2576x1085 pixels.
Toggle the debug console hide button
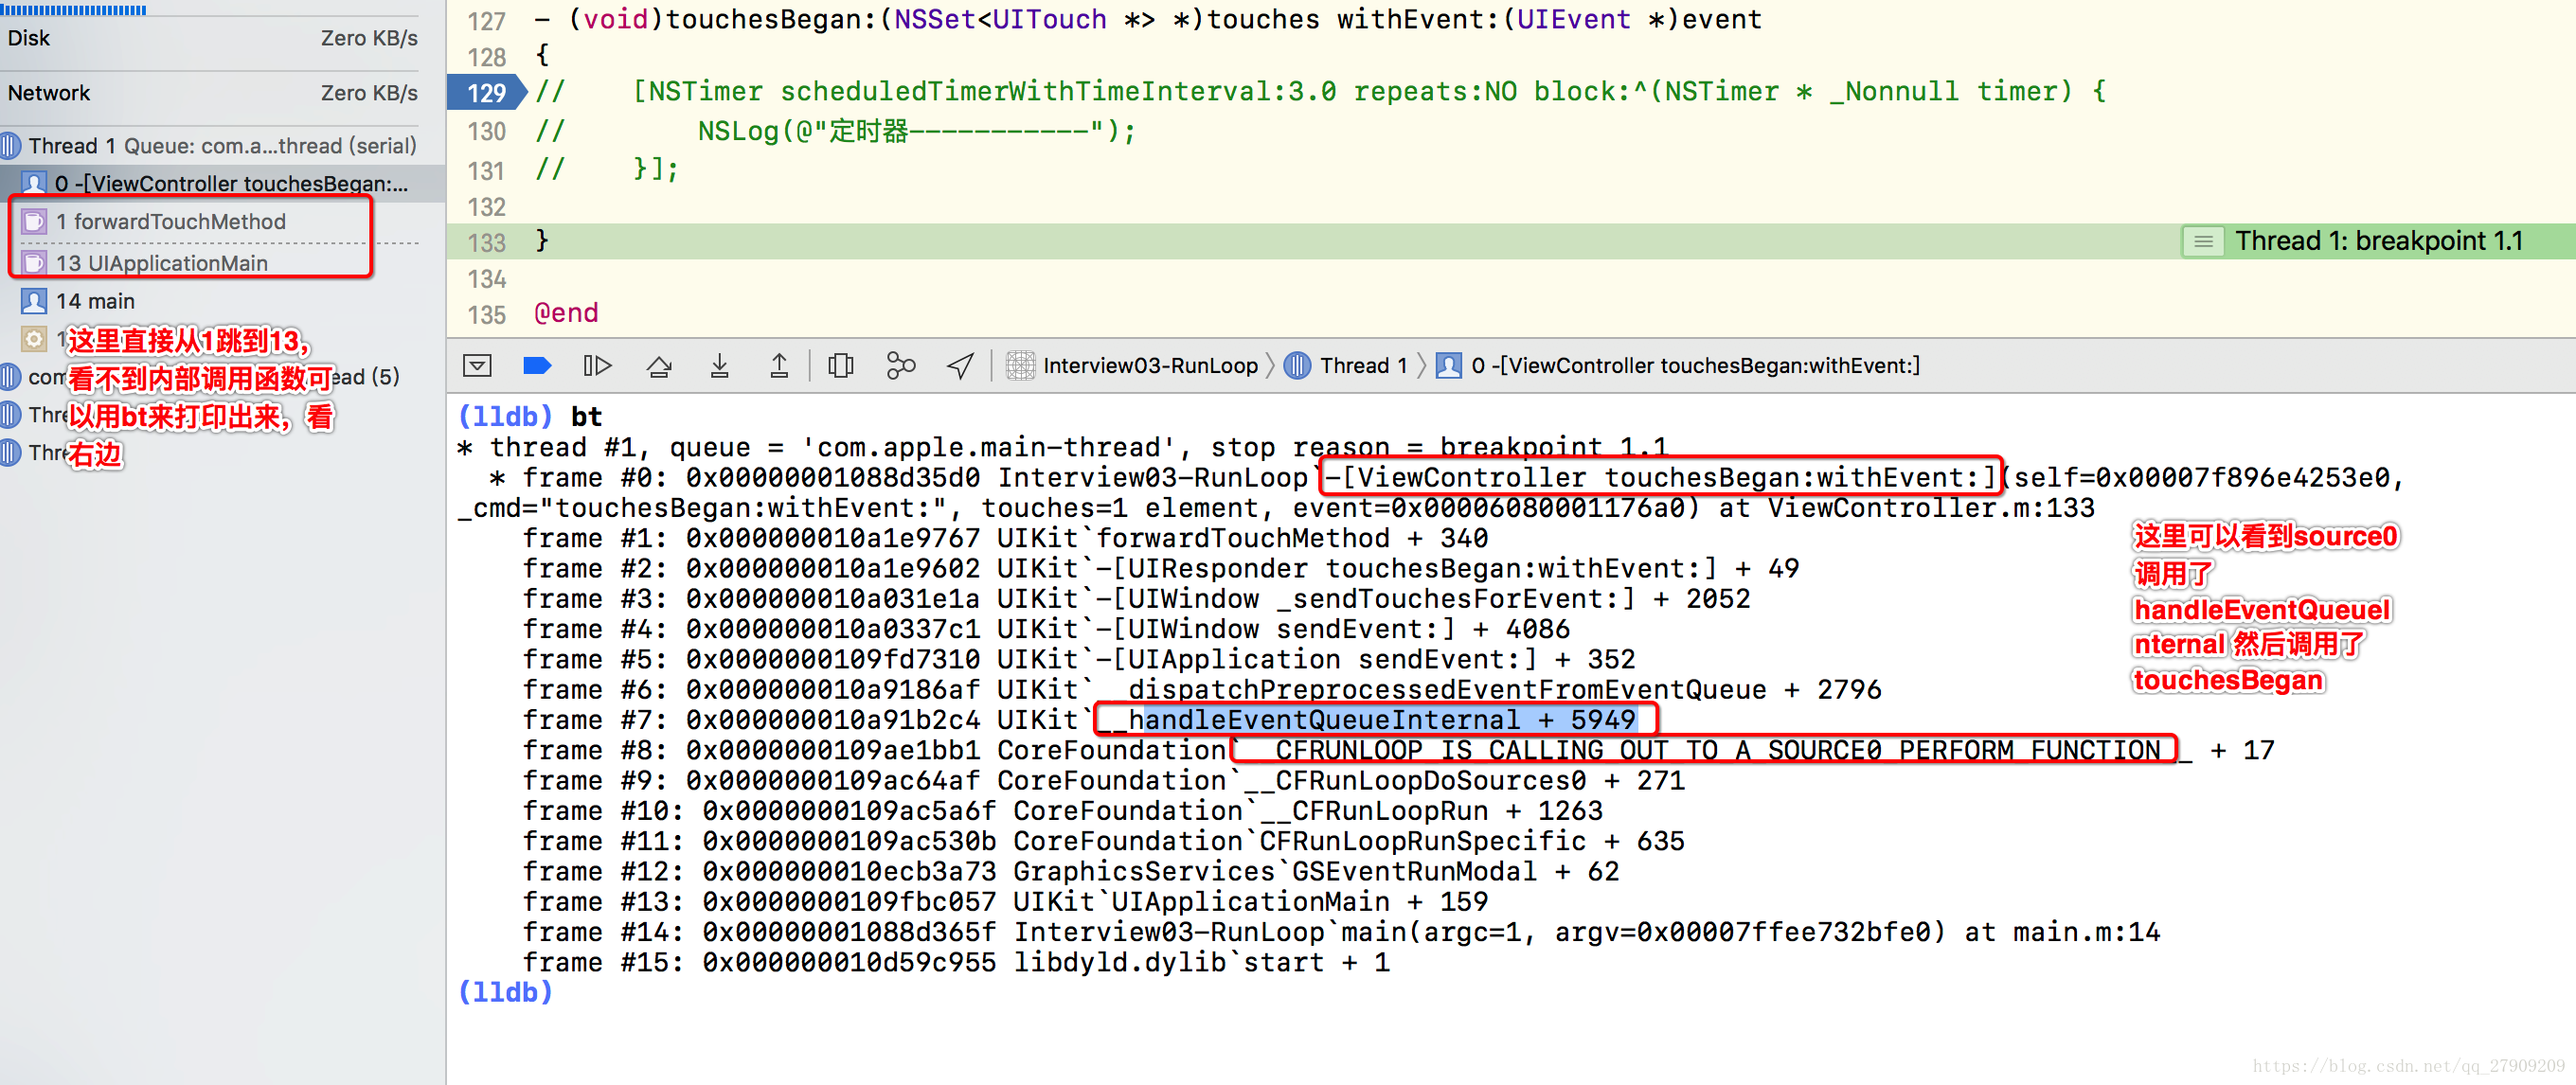(478, 366)
